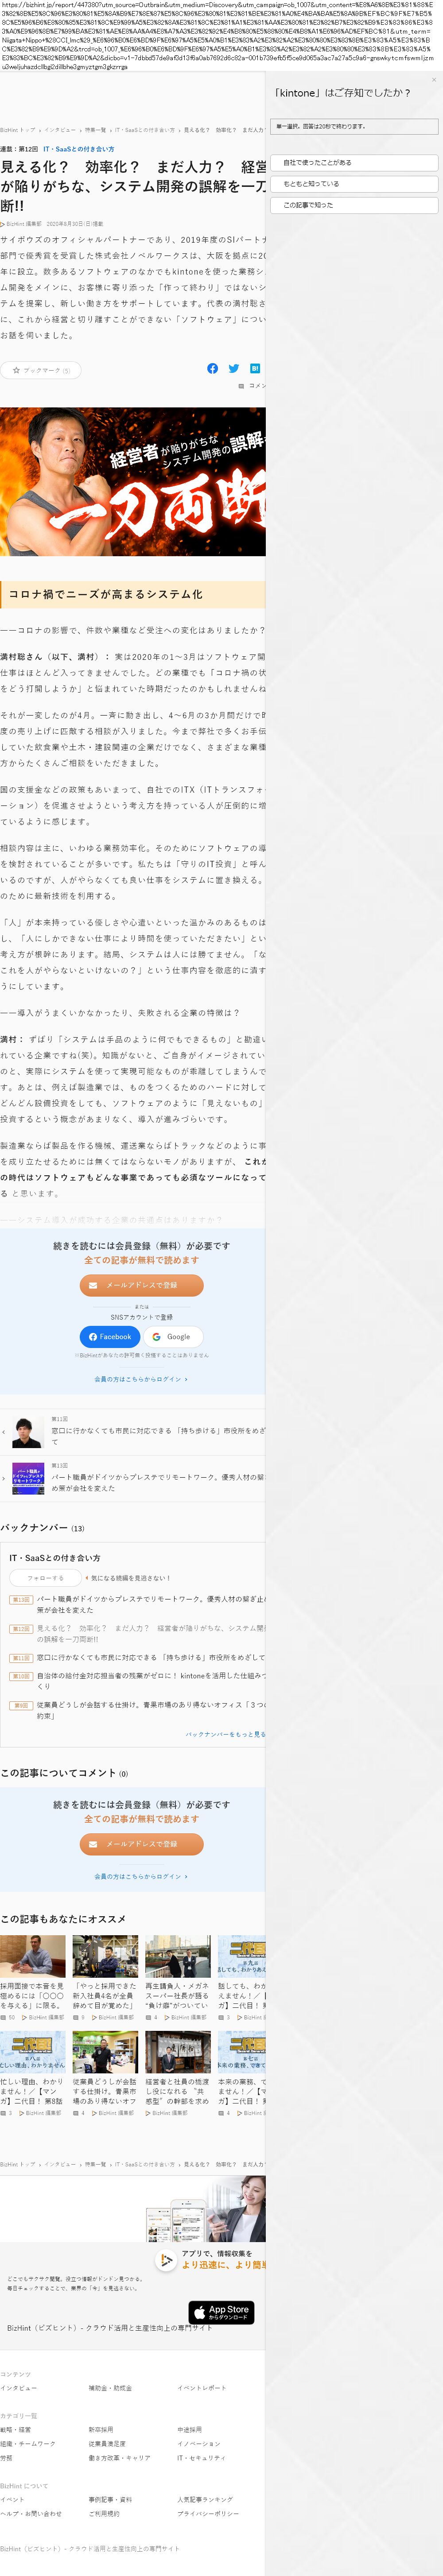This screenshot has height=2576, width=443.
Task: Share article via Facebook icon
Action: point(212,368)
